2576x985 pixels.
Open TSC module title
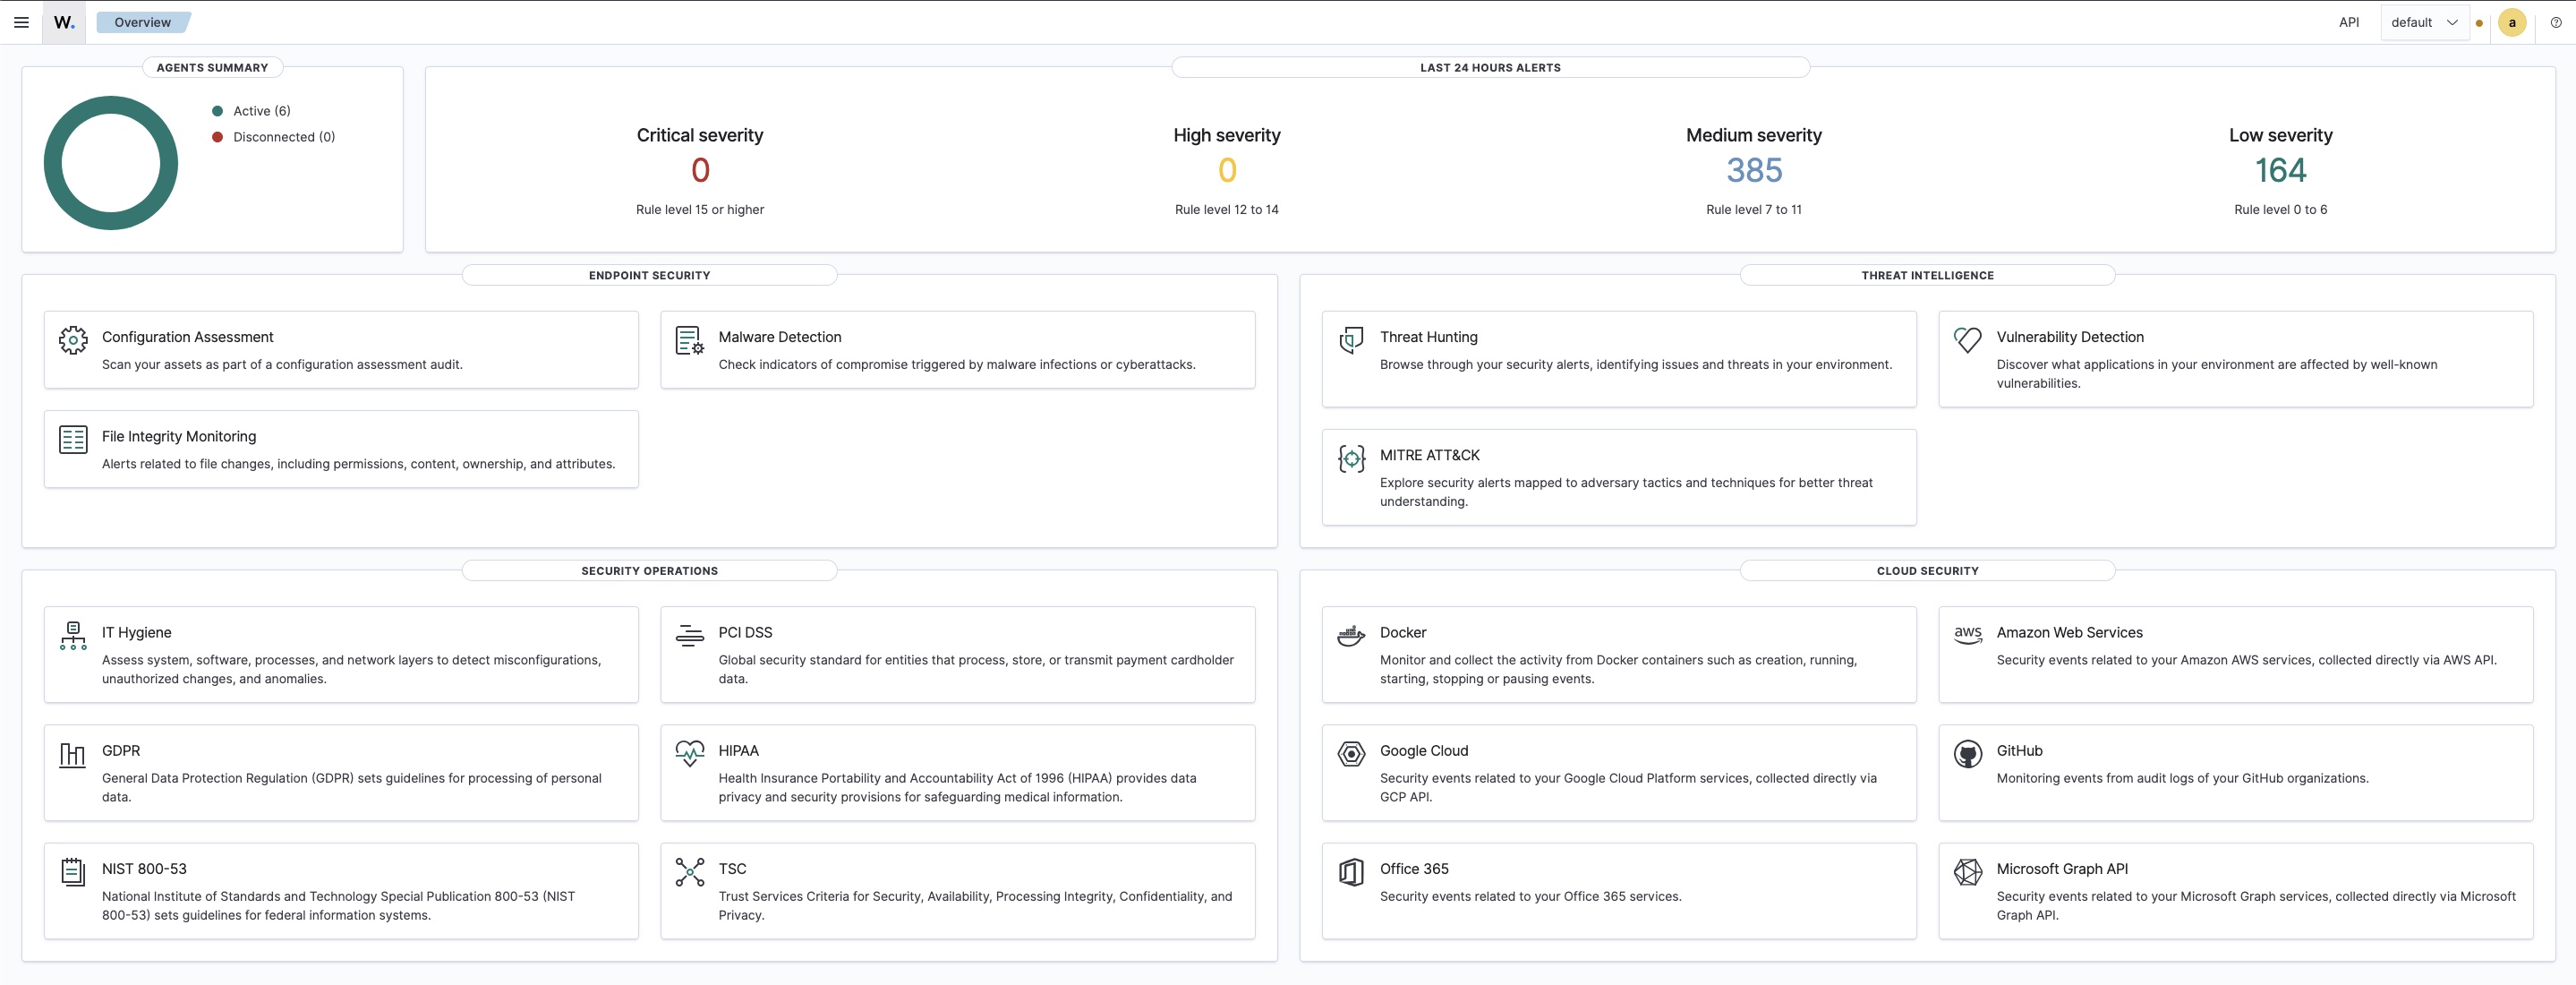[x=732, y=868]
